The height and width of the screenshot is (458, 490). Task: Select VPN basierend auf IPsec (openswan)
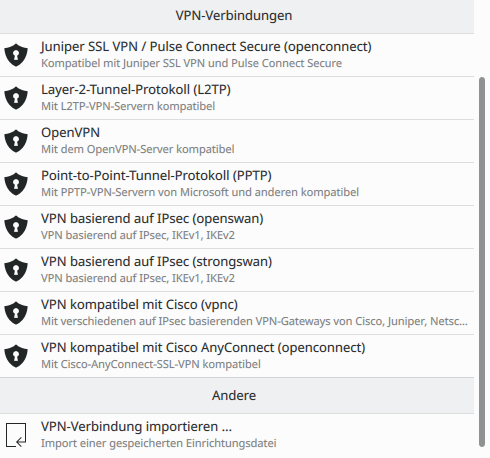point(237,227)
